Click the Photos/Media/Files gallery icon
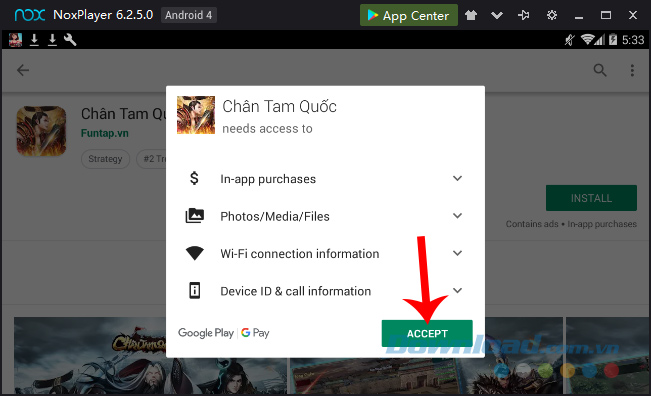Screen dimensions: 651x396 tap(194, 216)
